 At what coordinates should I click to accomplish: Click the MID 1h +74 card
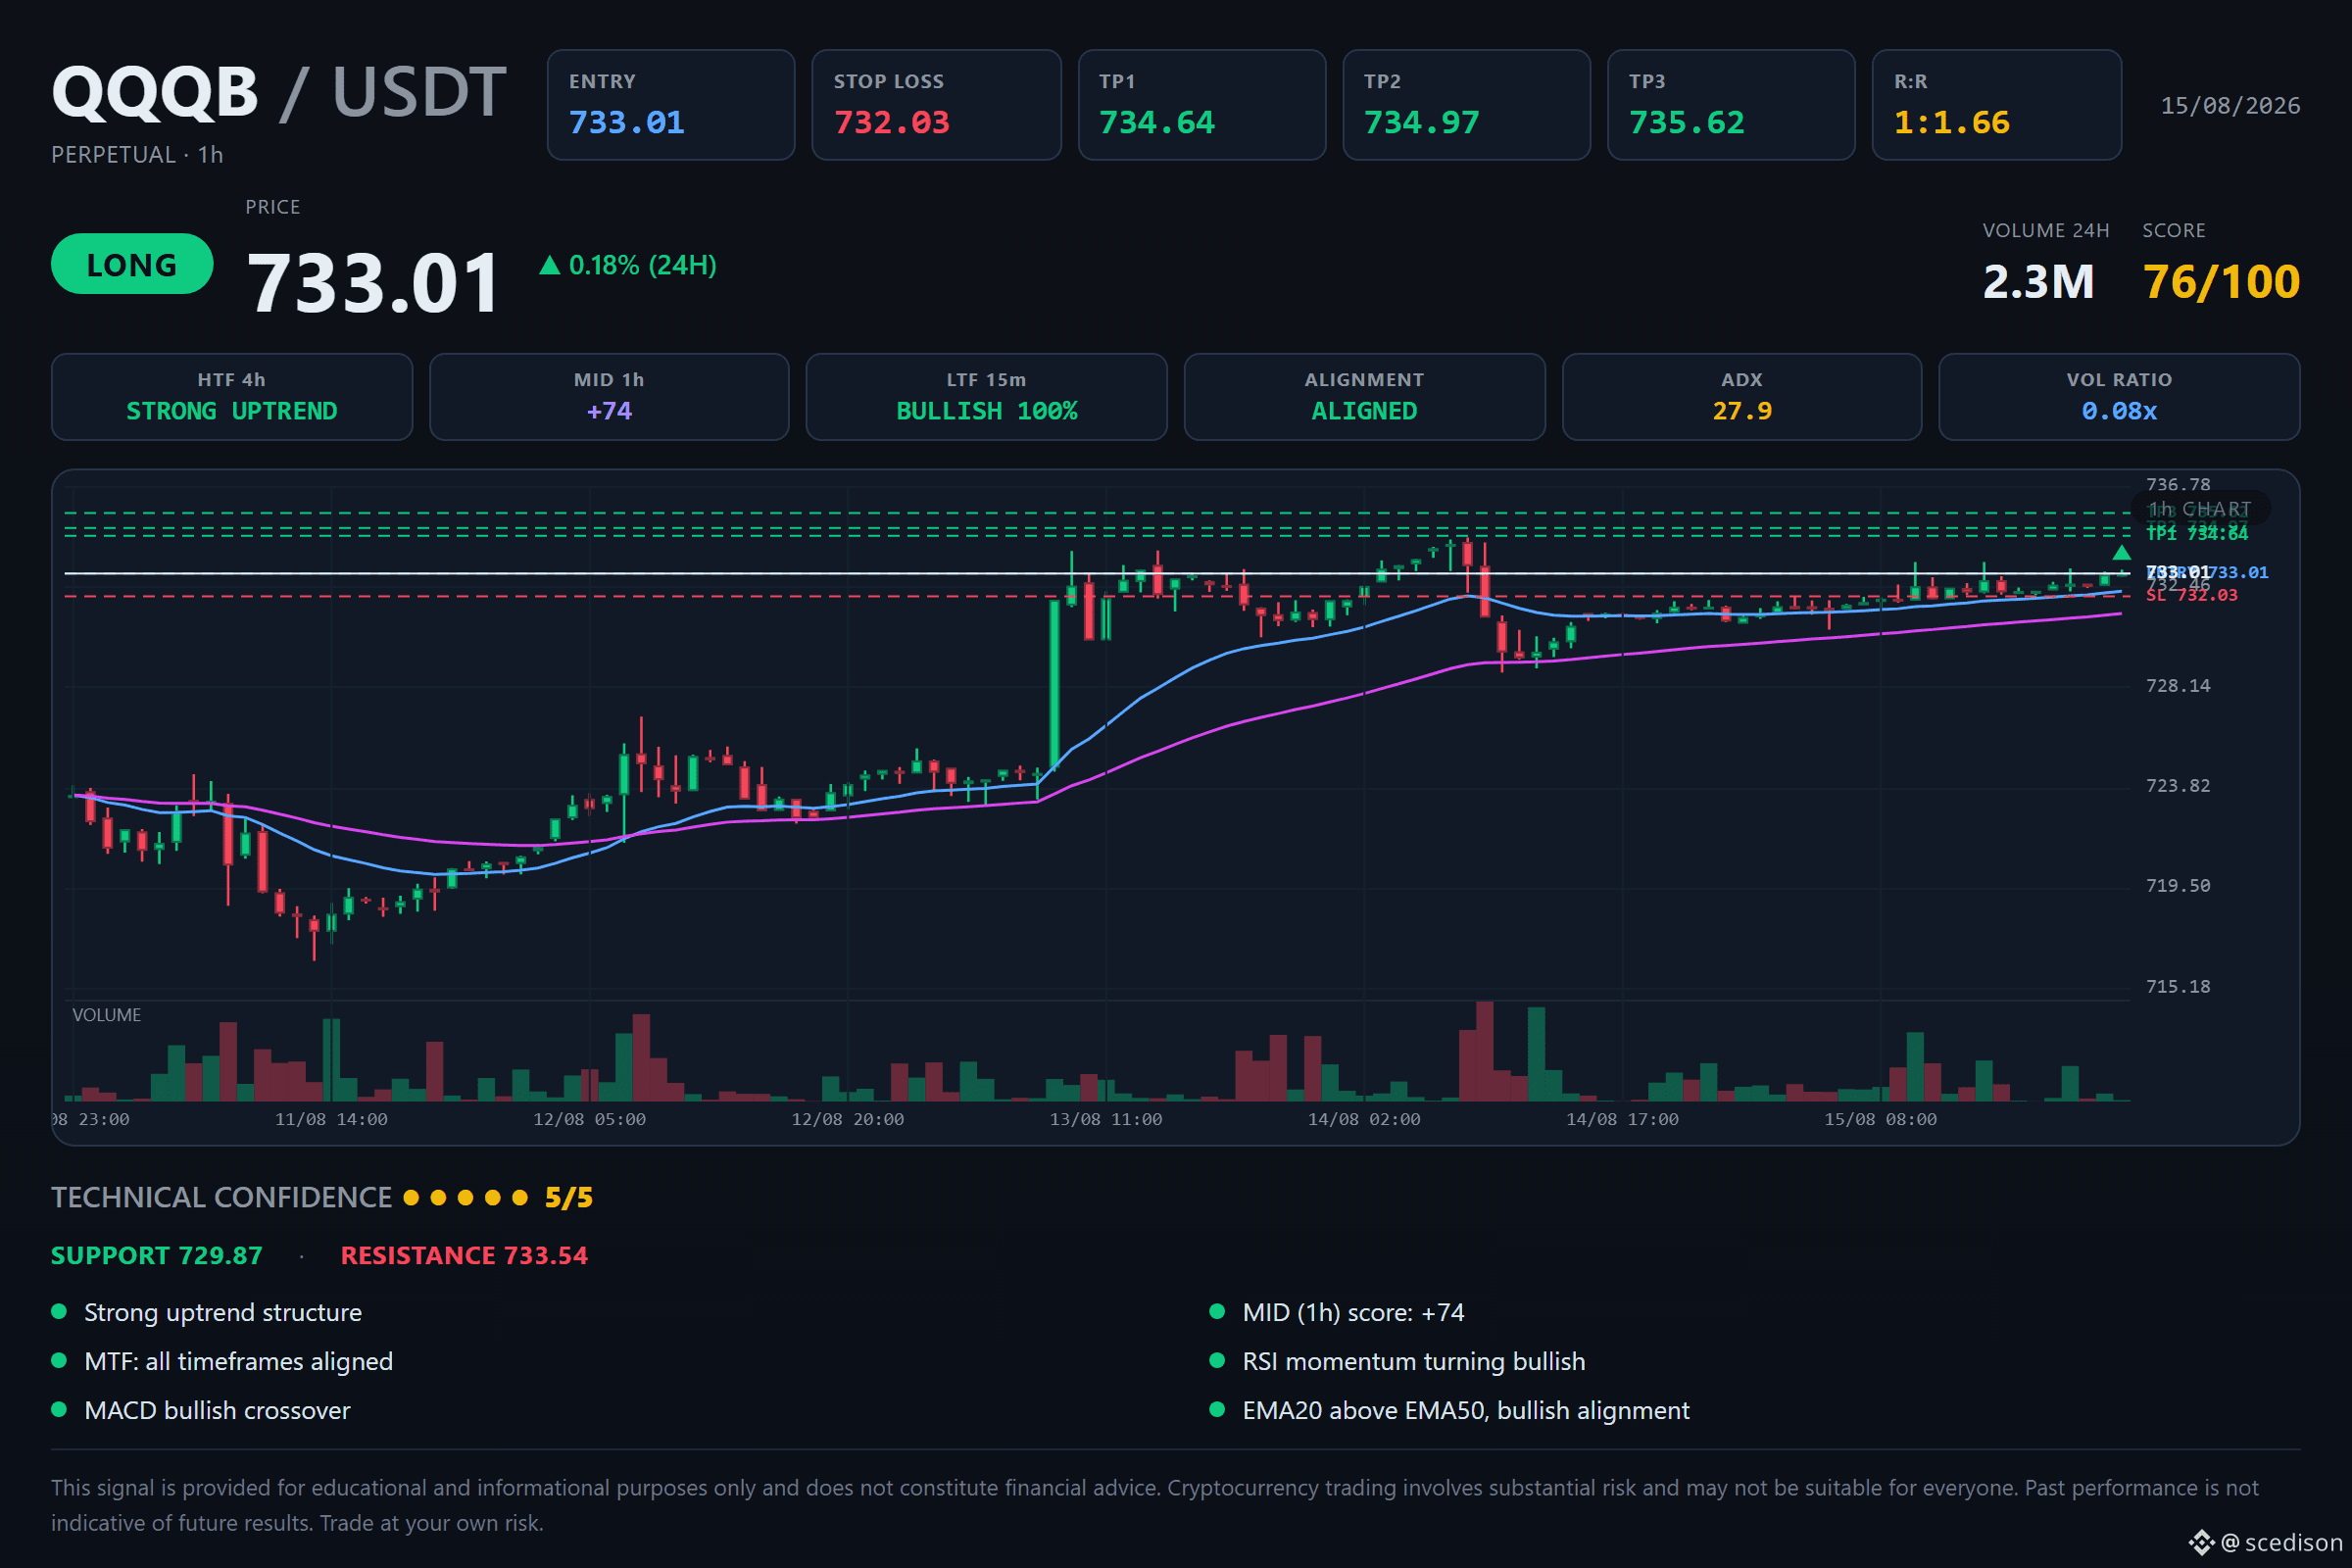[x=609, y=396]
